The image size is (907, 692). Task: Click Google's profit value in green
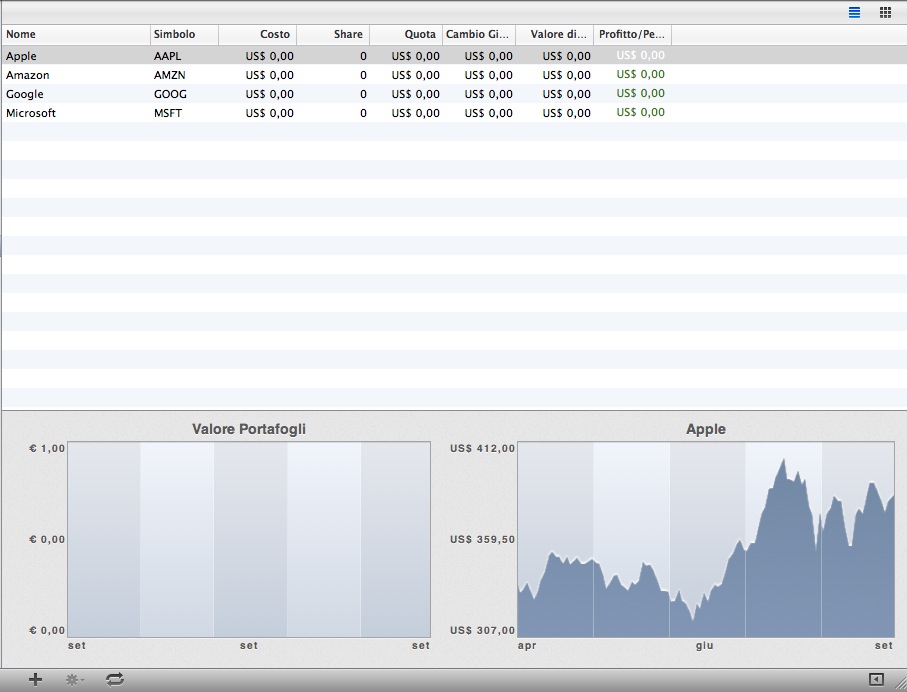640,93
